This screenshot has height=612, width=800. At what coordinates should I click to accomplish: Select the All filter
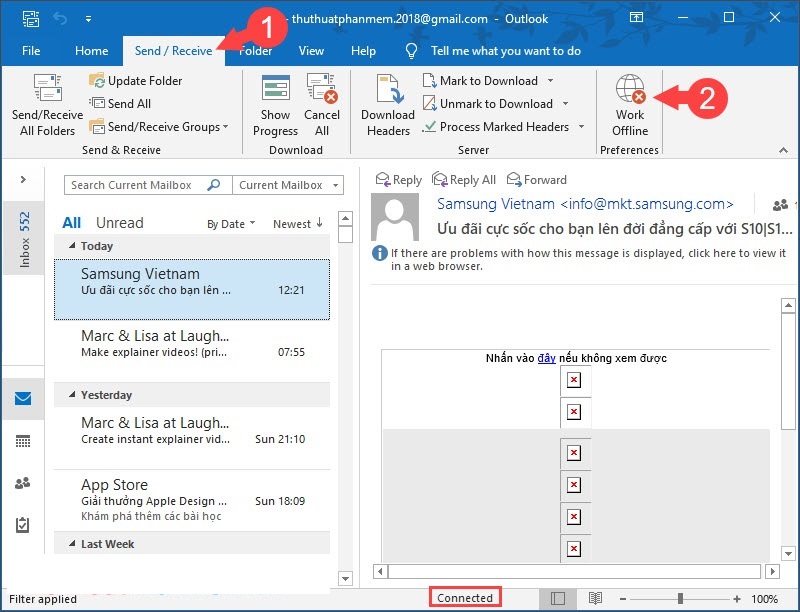[x=71, y=223]
